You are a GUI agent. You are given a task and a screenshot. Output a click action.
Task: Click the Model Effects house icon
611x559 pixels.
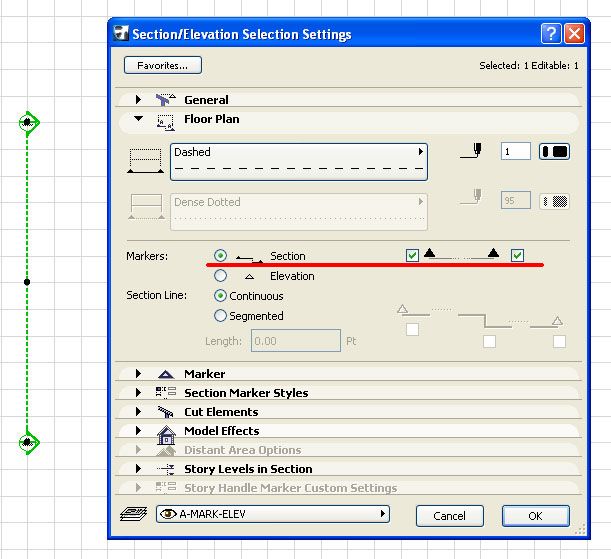pyautogui.click(x=166, y=434)
